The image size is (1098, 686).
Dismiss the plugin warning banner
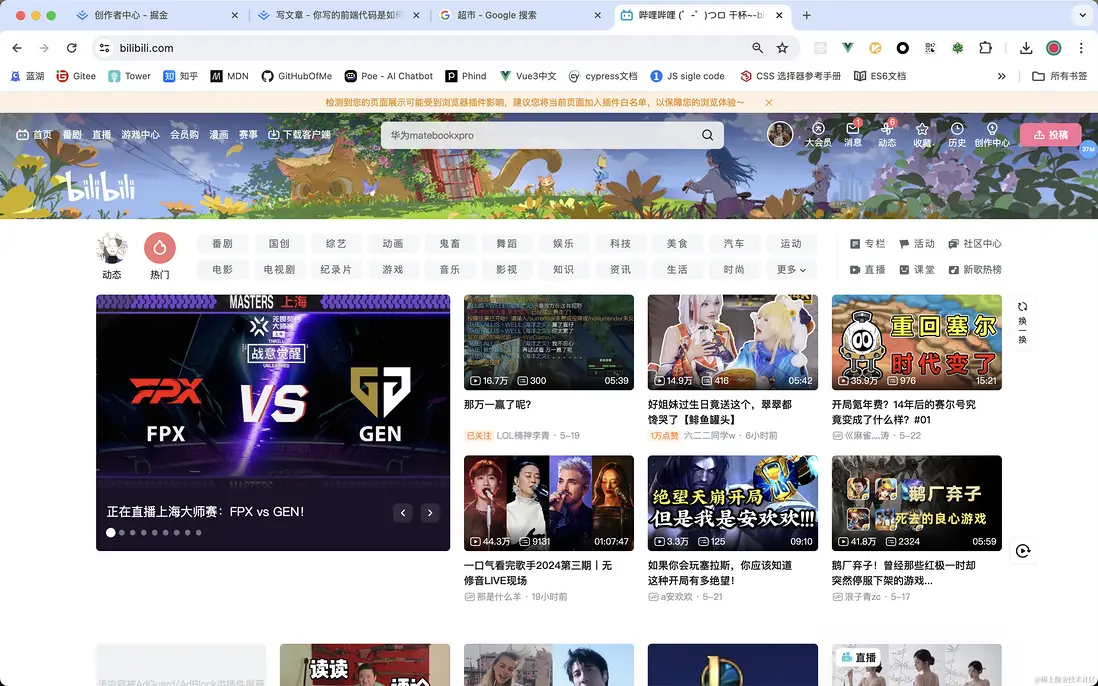[x=768, y=102]
